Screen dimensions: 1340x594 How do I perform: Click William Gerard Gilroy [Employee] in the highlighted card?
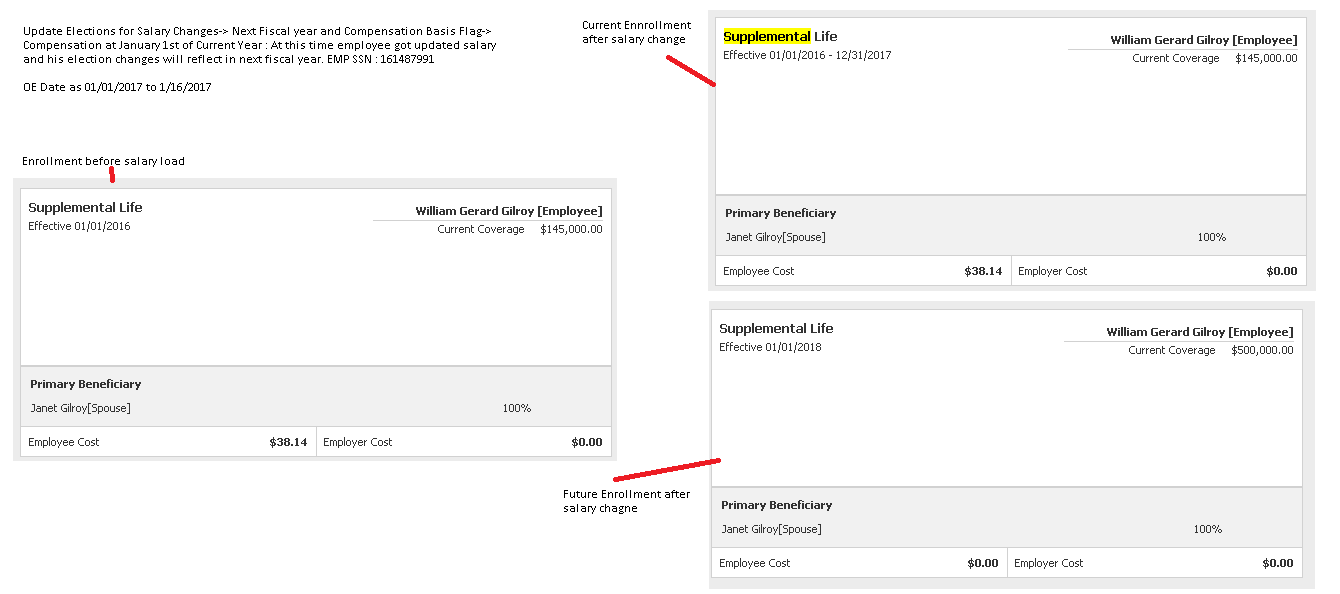(x=1203, y=40)
